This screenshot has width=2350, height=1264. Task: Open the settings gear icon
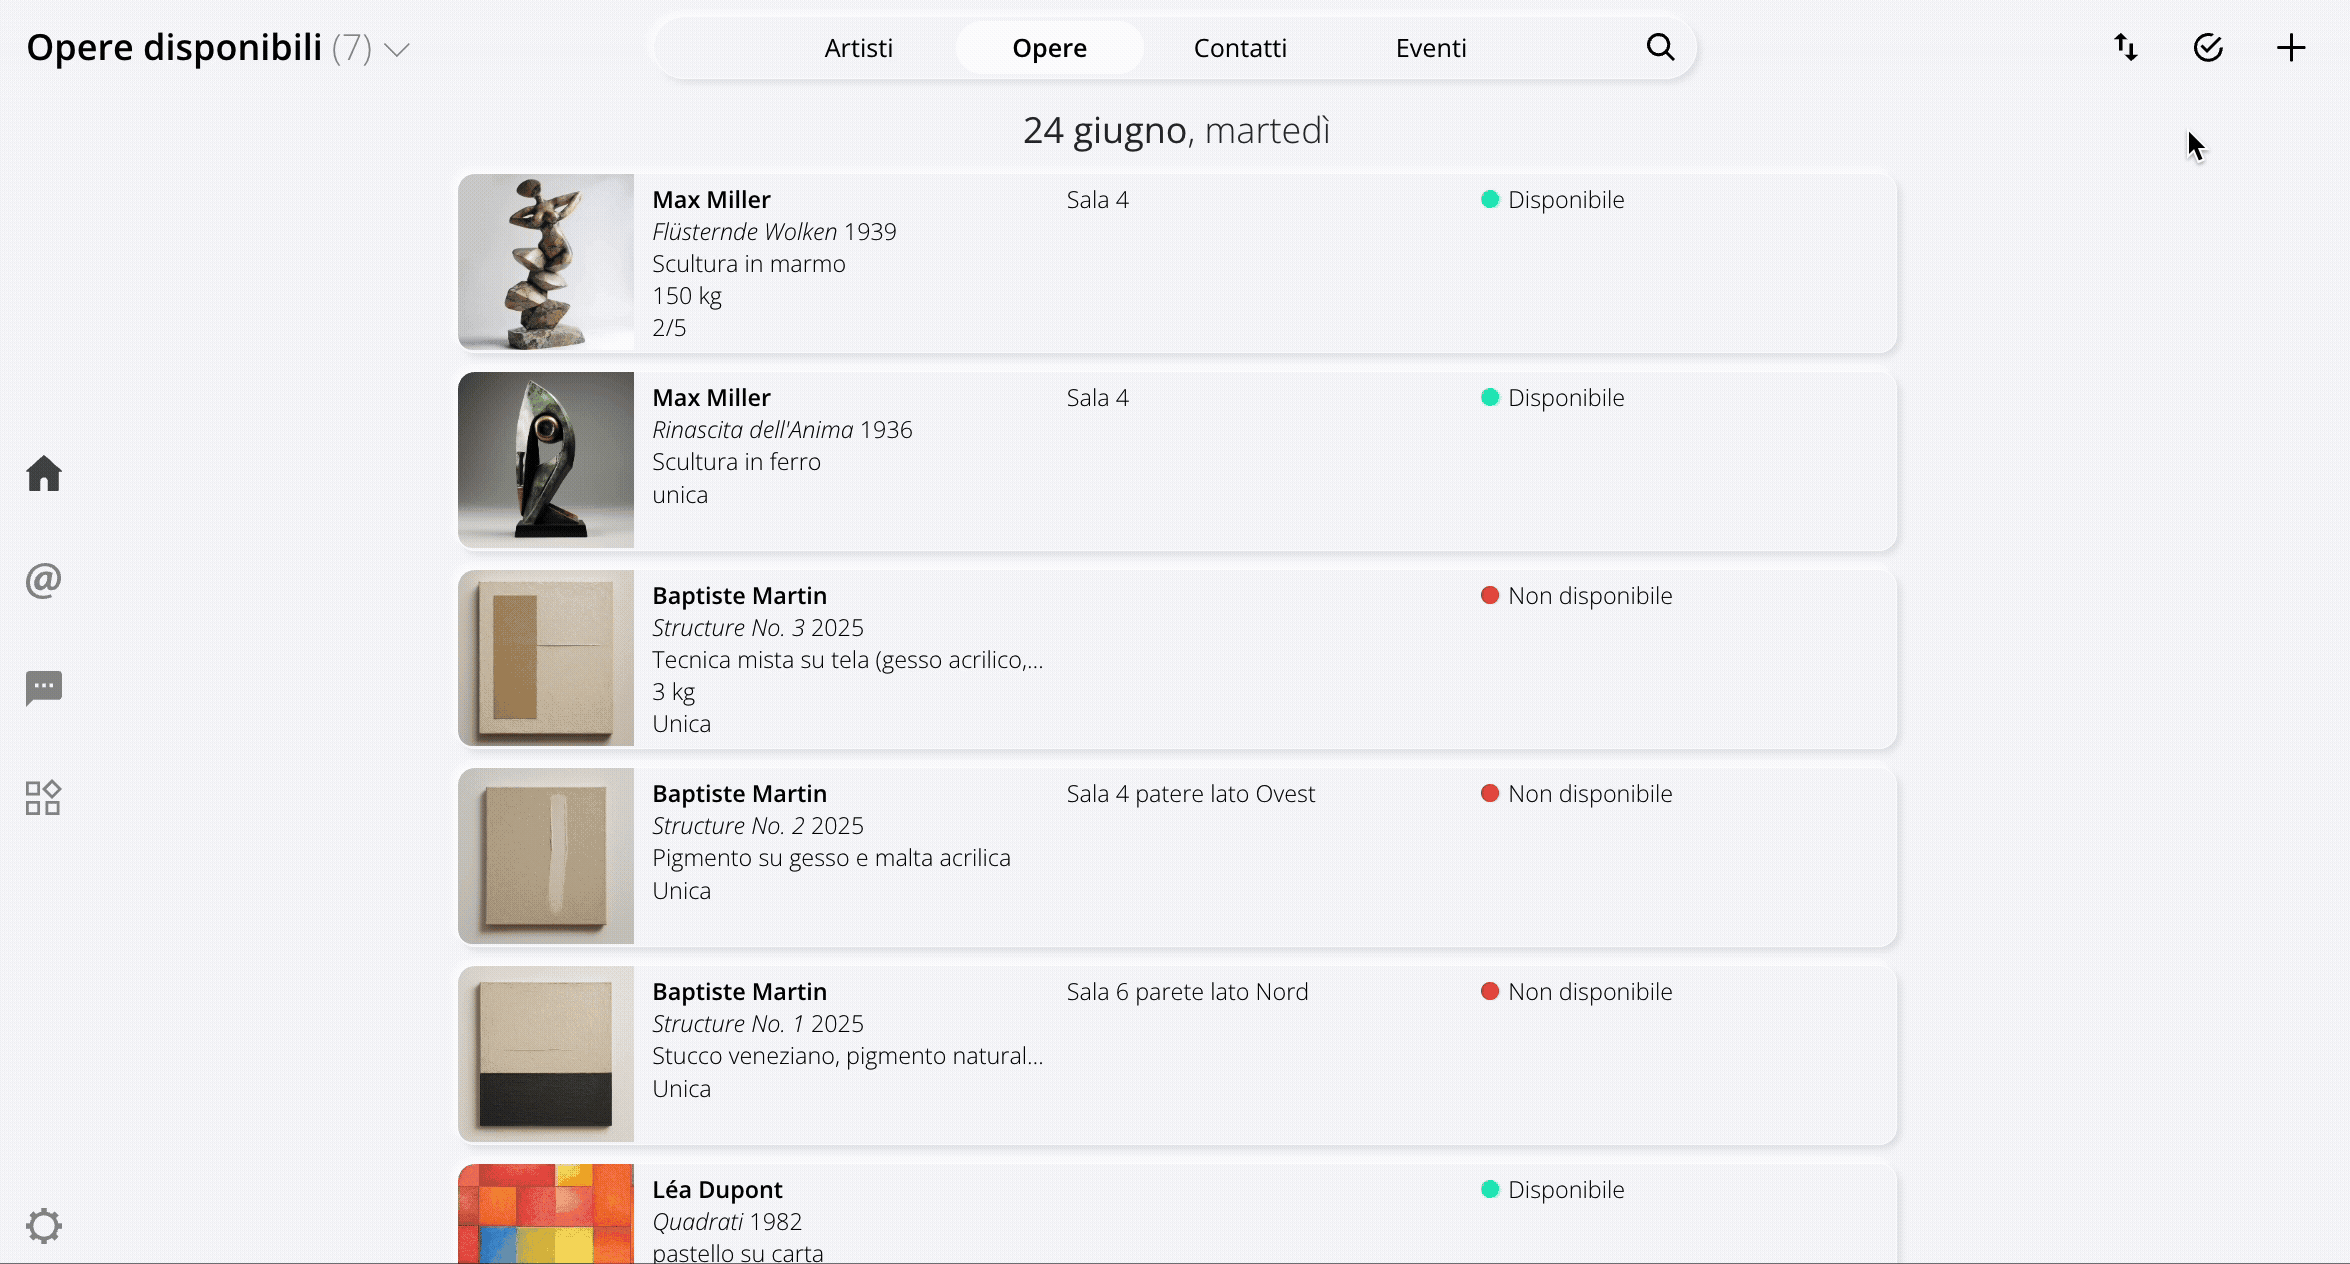pos(45,1225)
